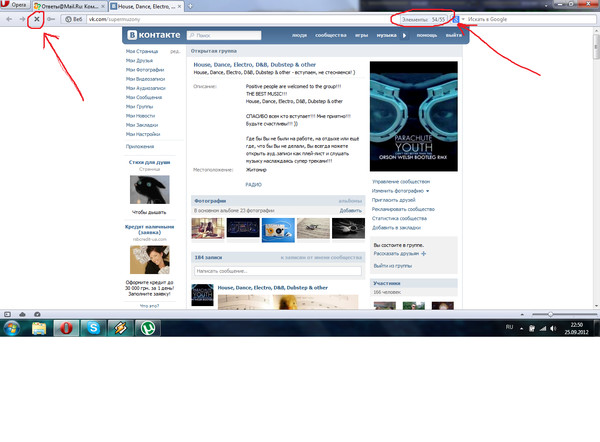Open File Explorer from taskbar

39,328
